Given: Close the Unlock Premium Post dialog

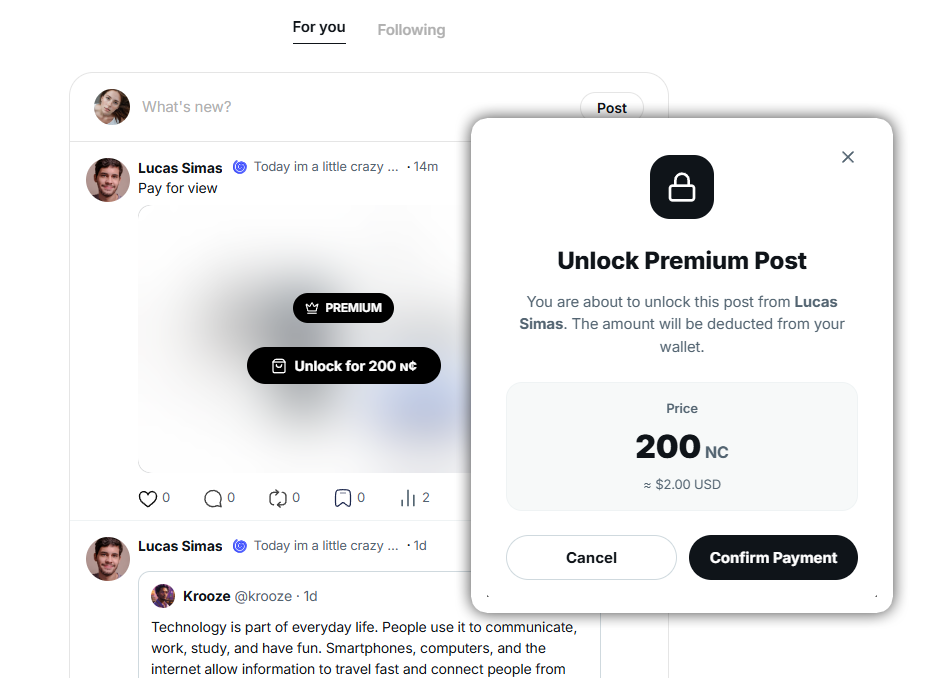Looking at the screenshot, I should click(x=848, y=157).
